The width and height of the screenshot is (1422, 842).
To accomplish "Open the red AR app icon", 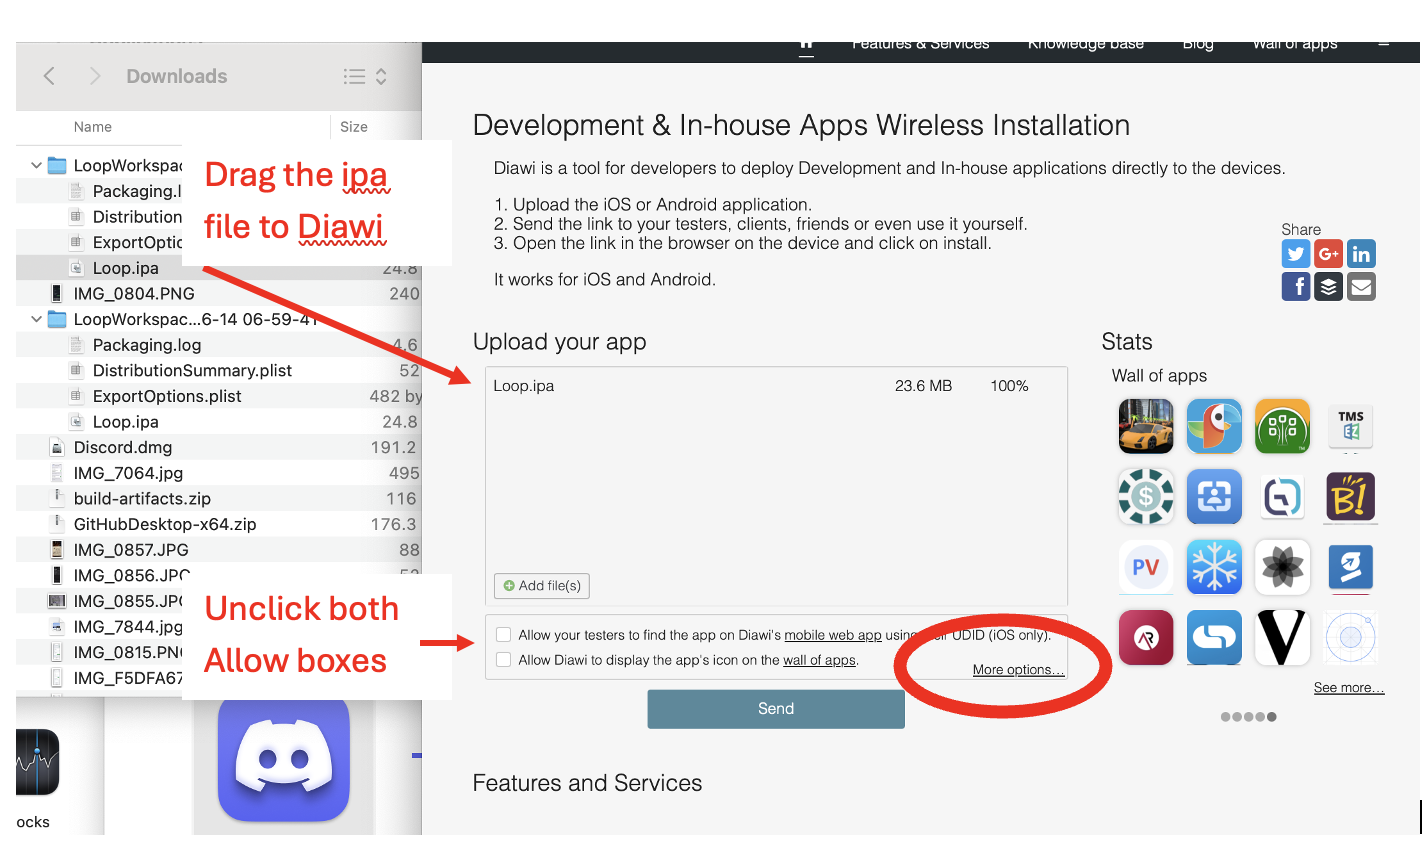I will [1146, 637].
